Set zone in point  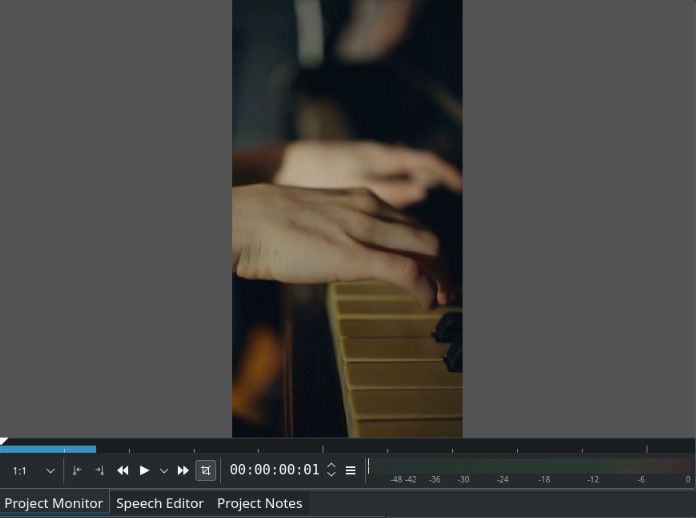tap(76, 471)
